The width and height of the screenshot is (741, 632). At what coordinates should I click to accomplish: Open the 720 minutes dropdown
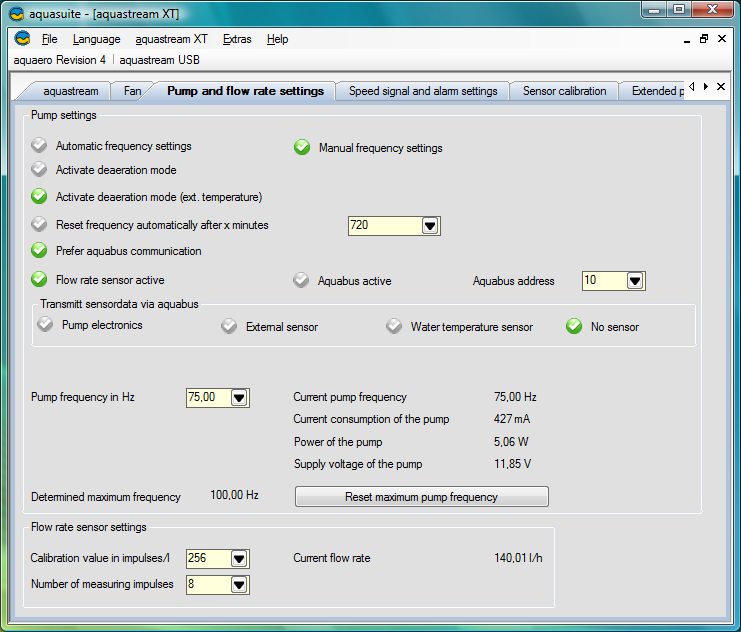coord(430,226)
